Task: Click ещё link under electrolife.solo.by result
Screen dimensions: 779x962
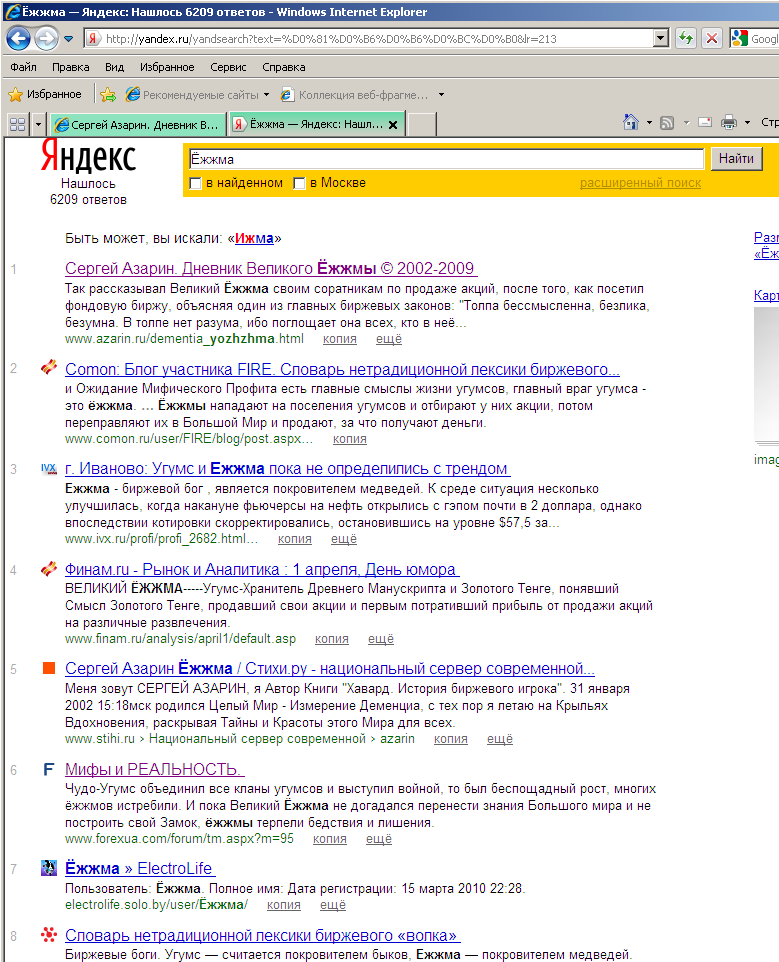Action: (x=333, y=905)
